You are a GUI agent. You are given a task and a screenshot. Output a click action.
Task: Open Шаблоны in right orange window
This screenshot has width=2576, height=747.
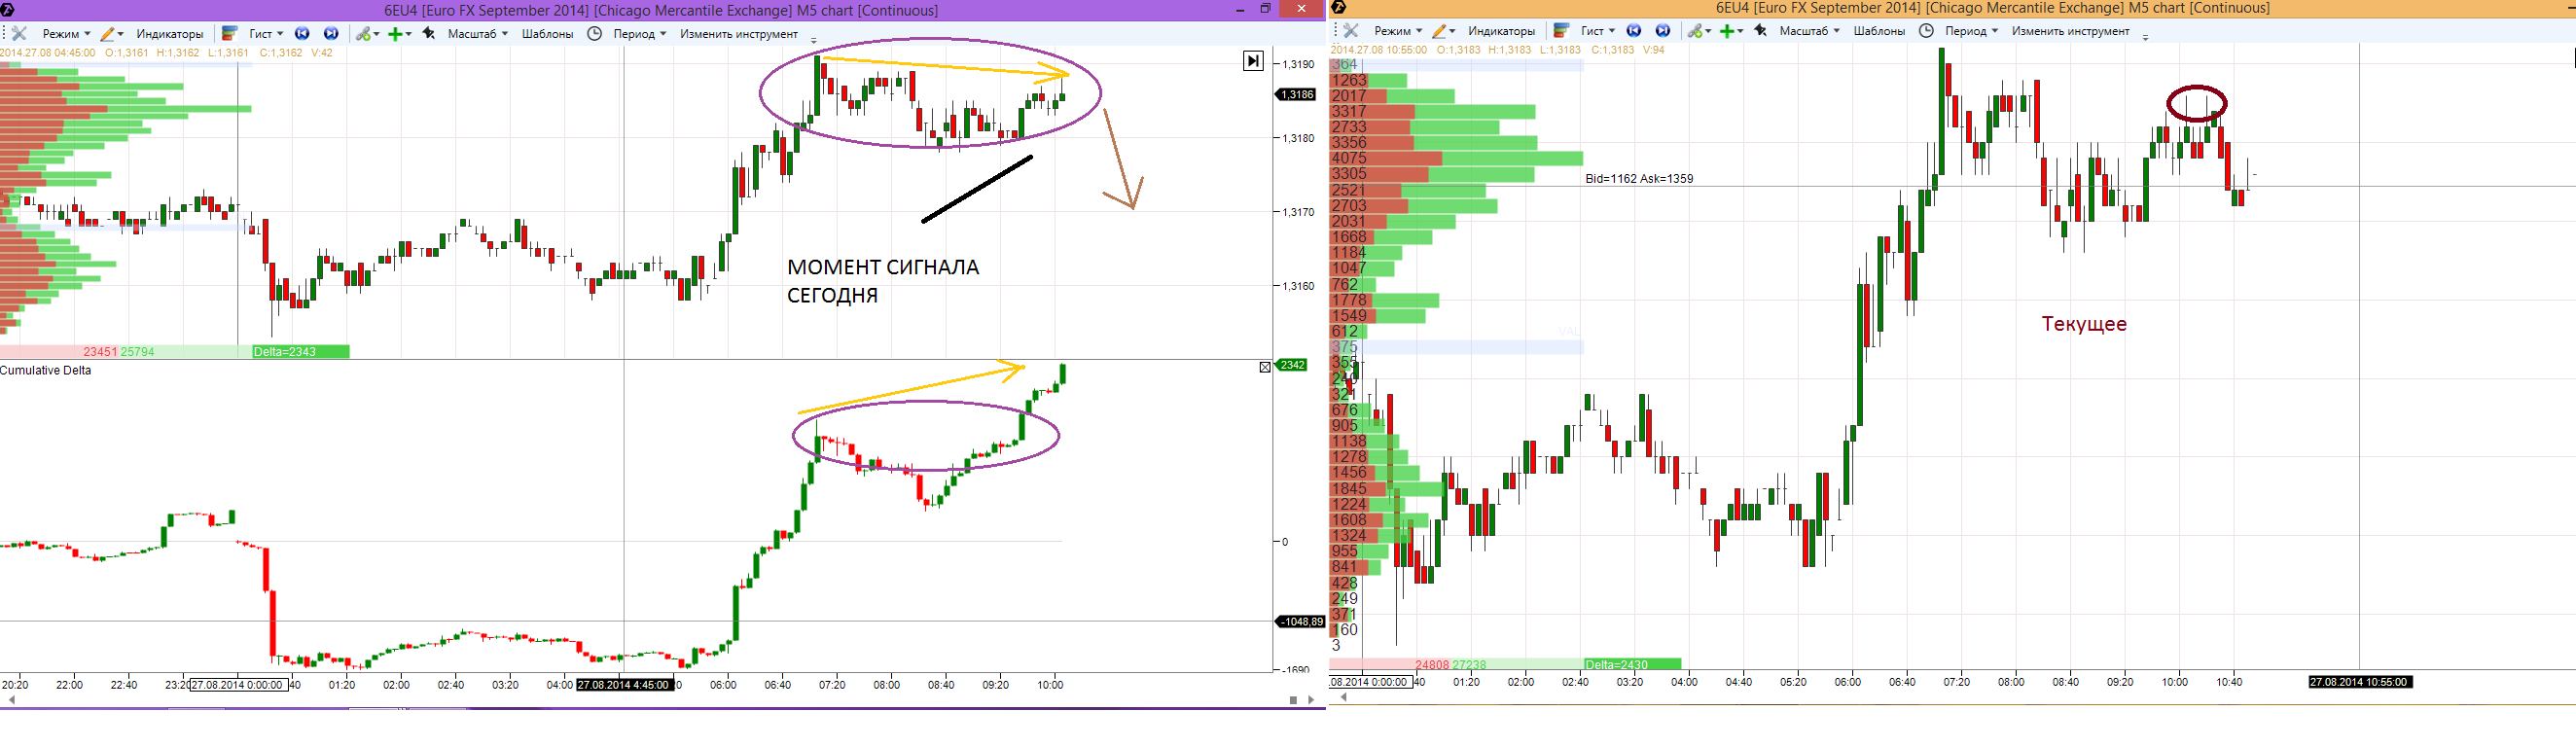1880,31
